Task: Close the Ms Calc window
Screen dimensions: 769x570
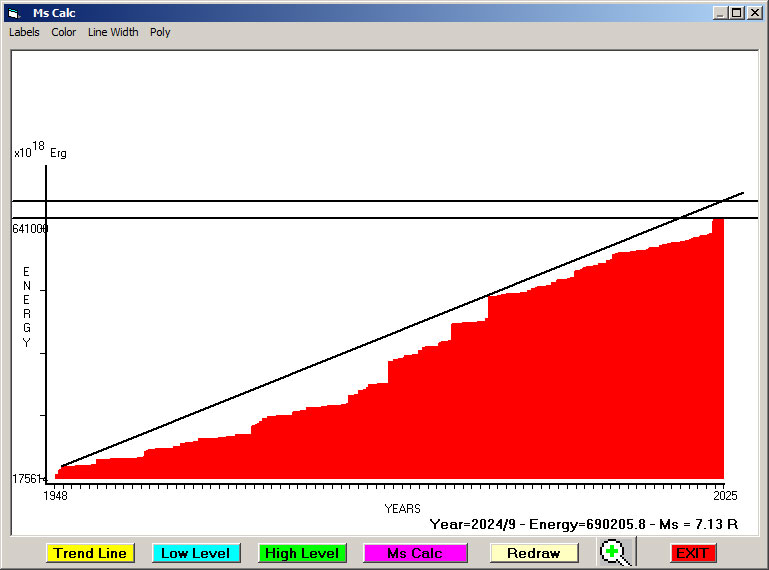Action: tap(753, 13)
